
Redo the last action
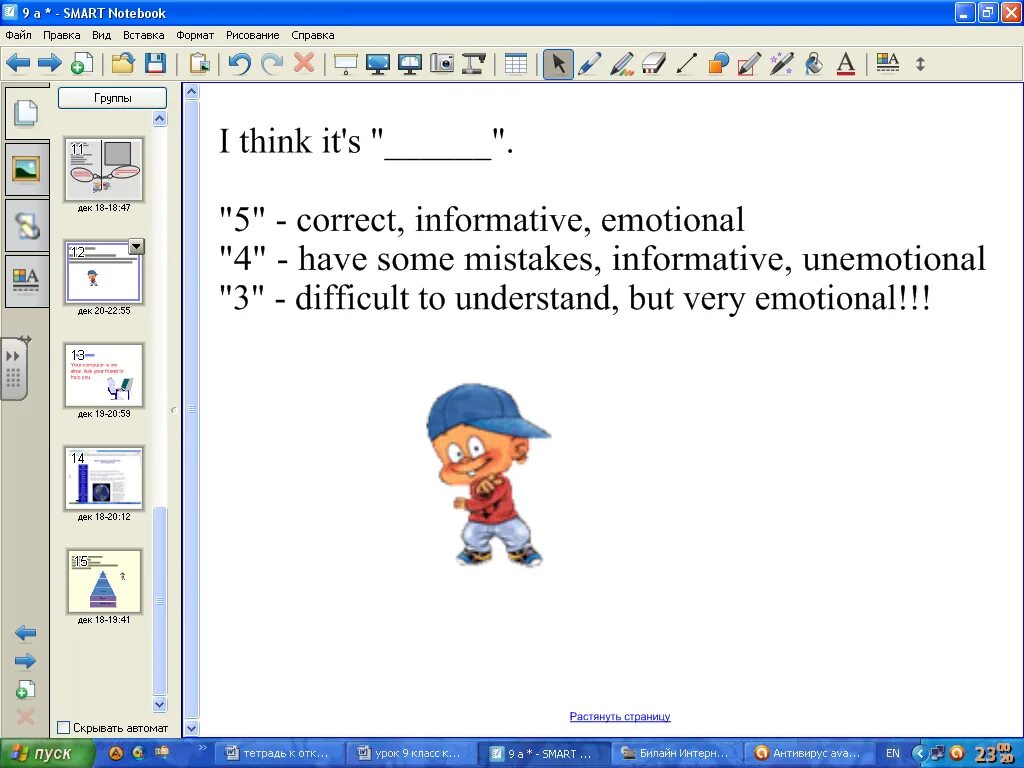click(x=272, y=63)
